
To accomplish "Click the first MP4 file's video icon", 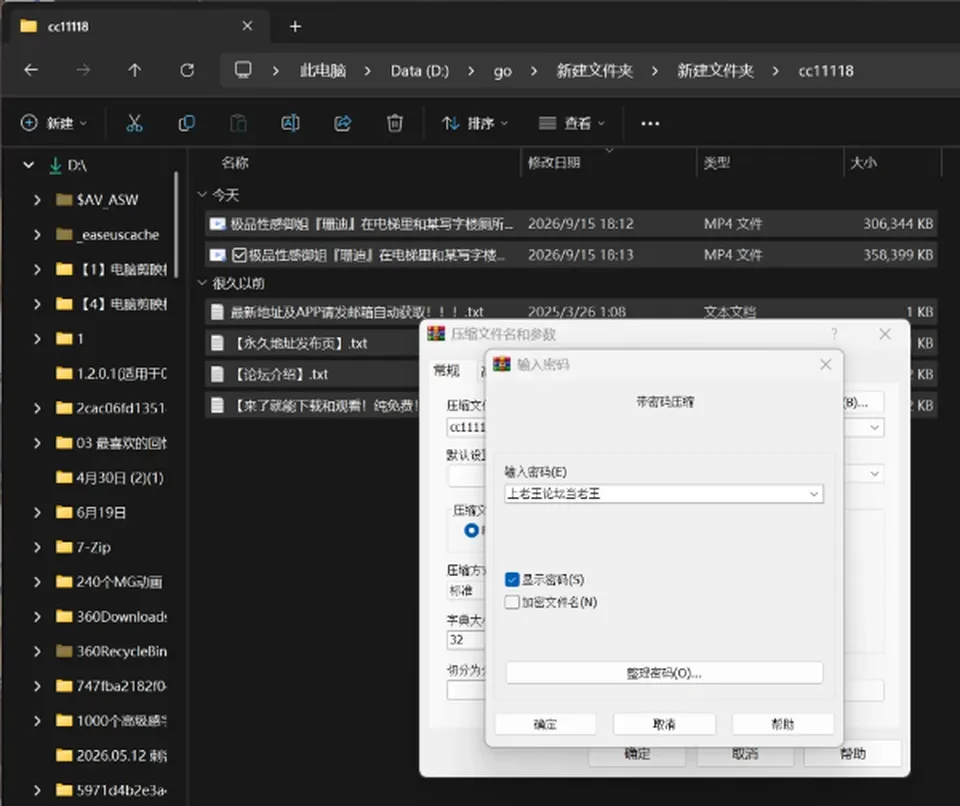I will (x=217, y=224).
